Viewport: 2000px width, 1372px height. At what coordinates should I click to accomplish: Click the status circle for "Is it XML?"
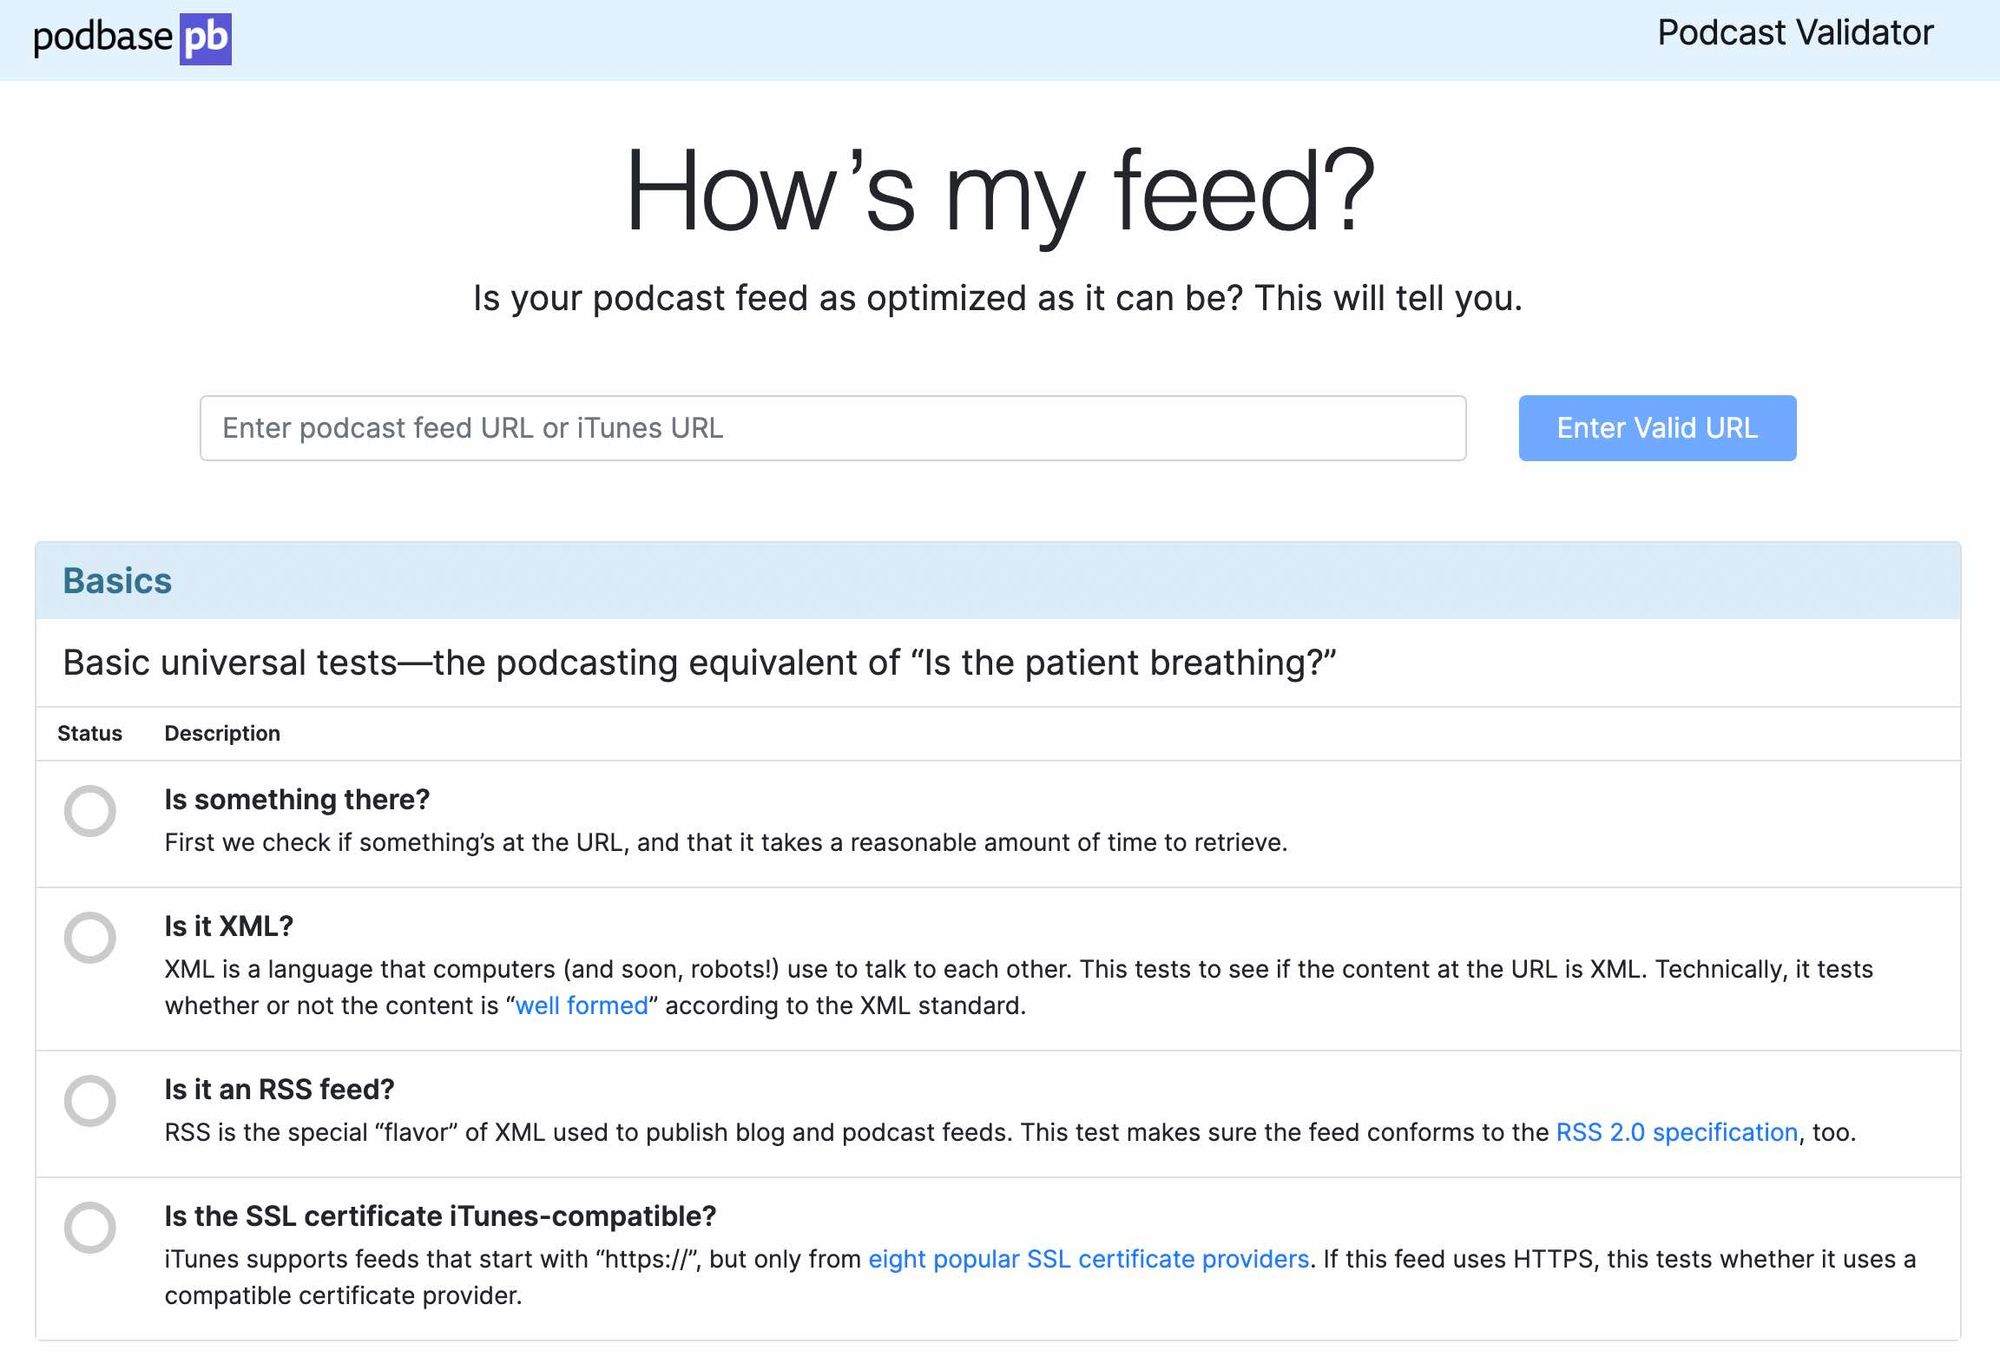point(91,938)
